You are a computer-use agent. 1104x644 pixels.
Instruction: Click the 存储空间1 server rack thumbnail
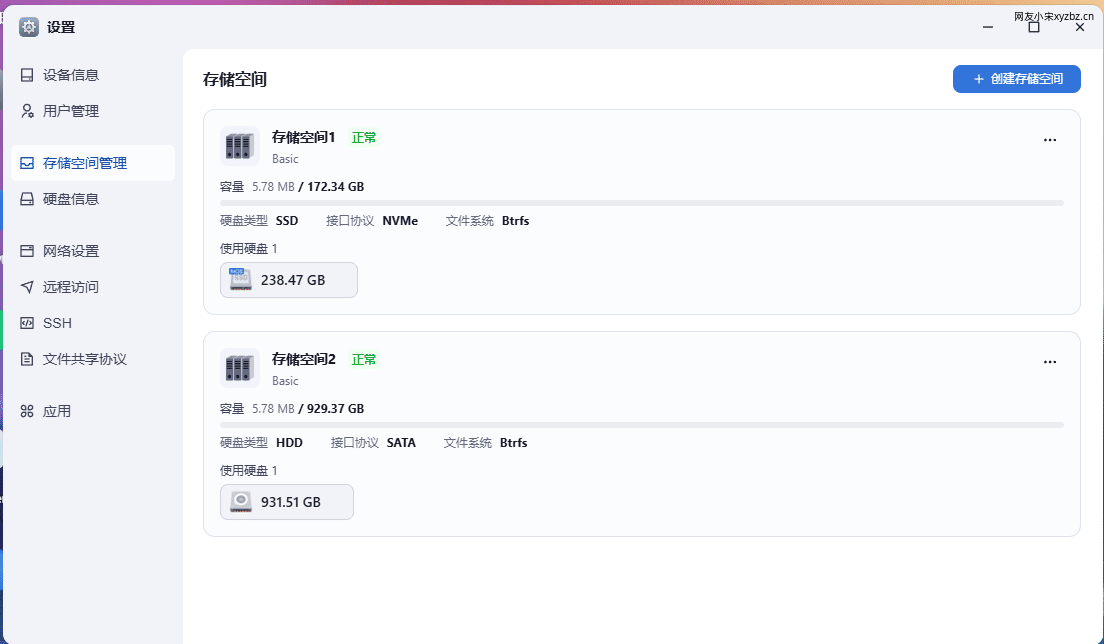[x=239, y=146]
